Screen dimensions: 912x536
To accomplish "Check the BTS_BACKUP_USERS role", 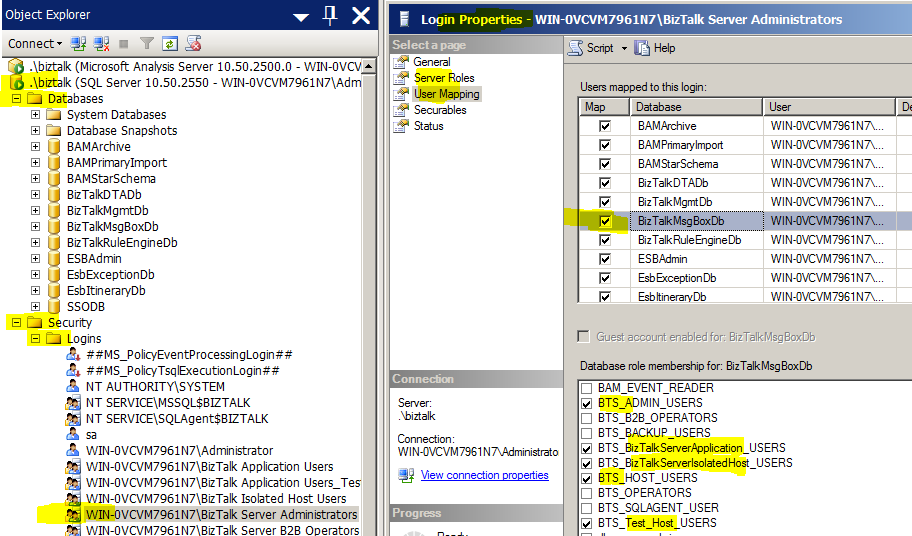I will tap(586, 434).
